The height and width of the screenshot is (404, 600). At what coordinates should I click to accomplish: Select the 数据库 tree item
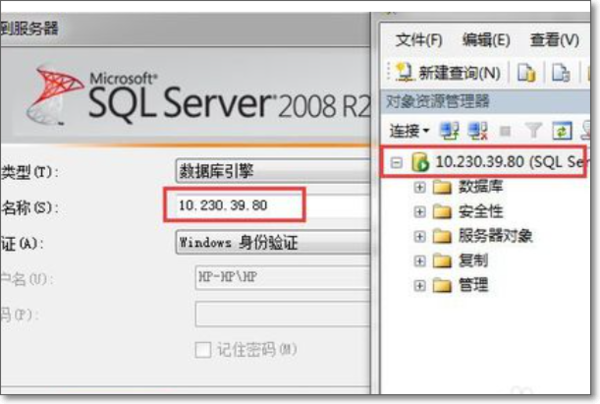click(480, 187)
